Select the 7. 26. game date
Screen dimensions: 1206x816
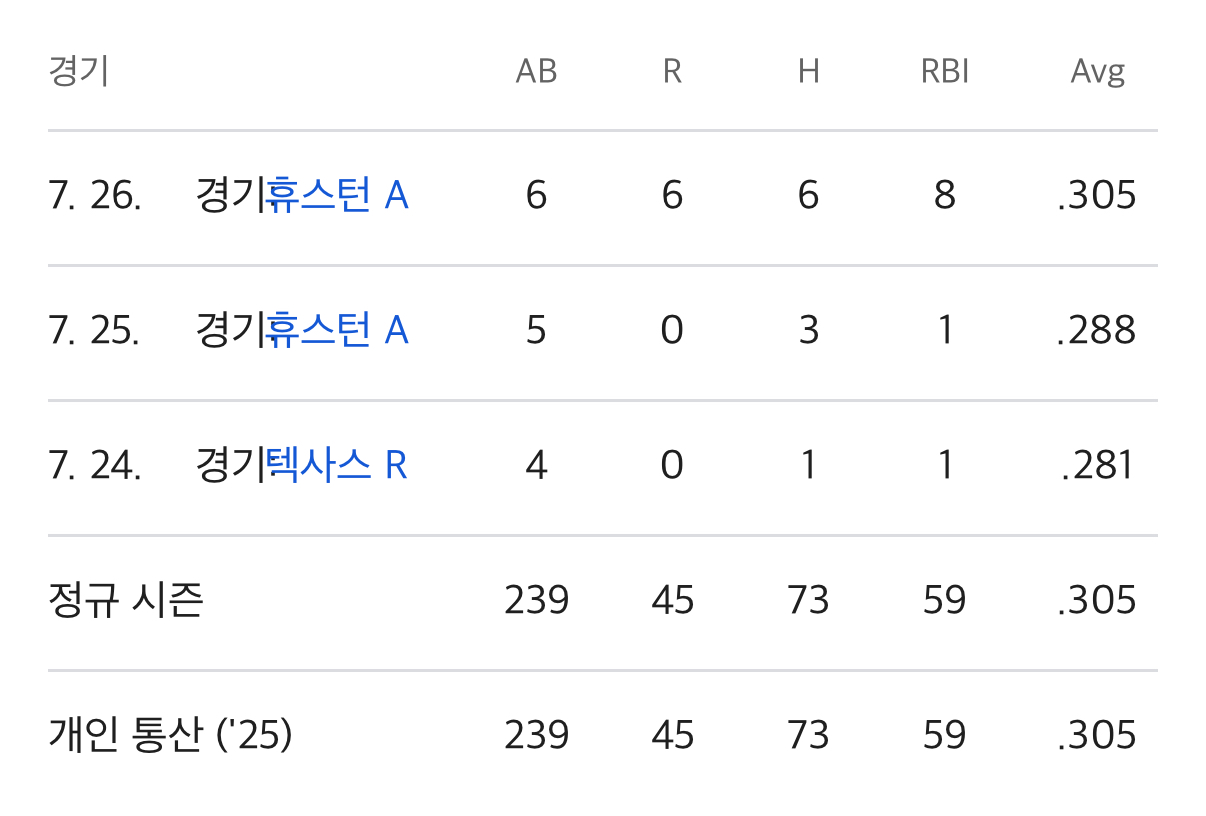coord(94,195)
